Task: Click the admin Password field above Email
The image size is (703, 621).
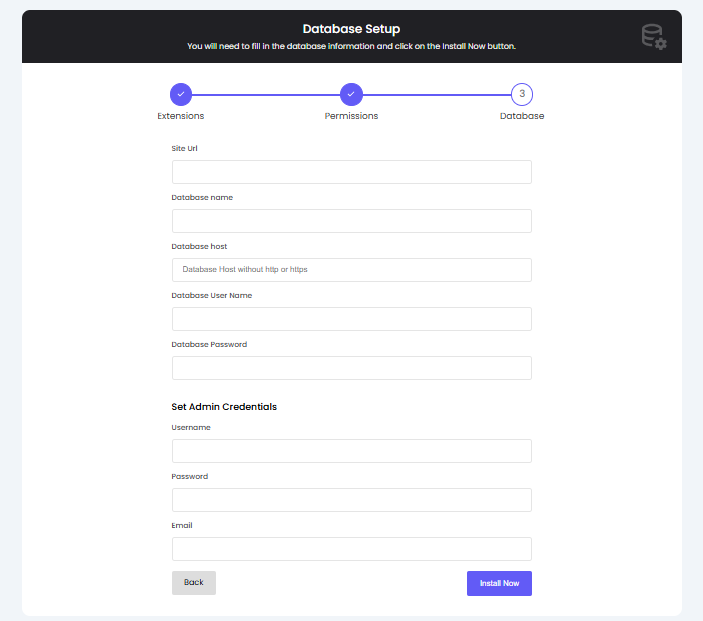Action: [x=351, y=500]
